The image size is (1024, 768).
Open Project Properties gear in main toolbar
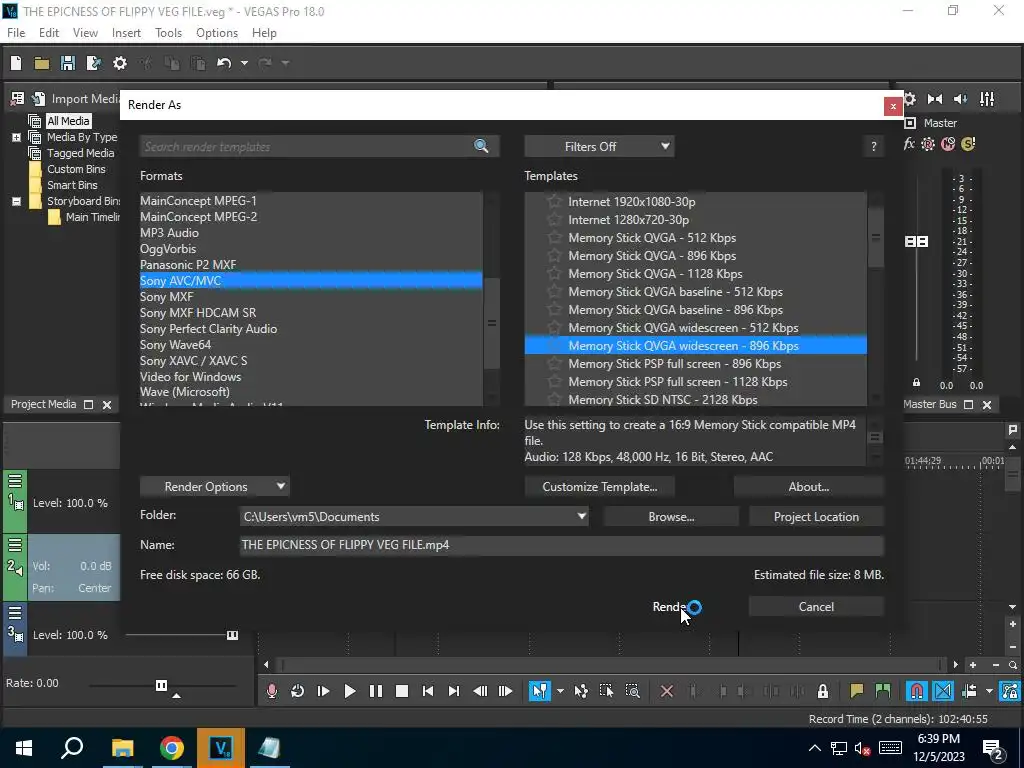tap(120, 63)
